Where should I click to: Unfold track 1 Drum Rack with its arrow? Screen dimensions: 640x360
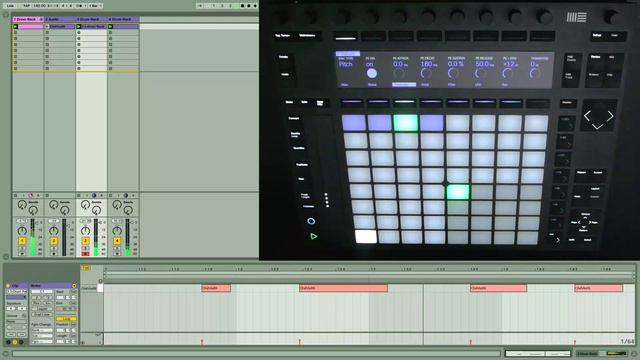pos(41,19)
